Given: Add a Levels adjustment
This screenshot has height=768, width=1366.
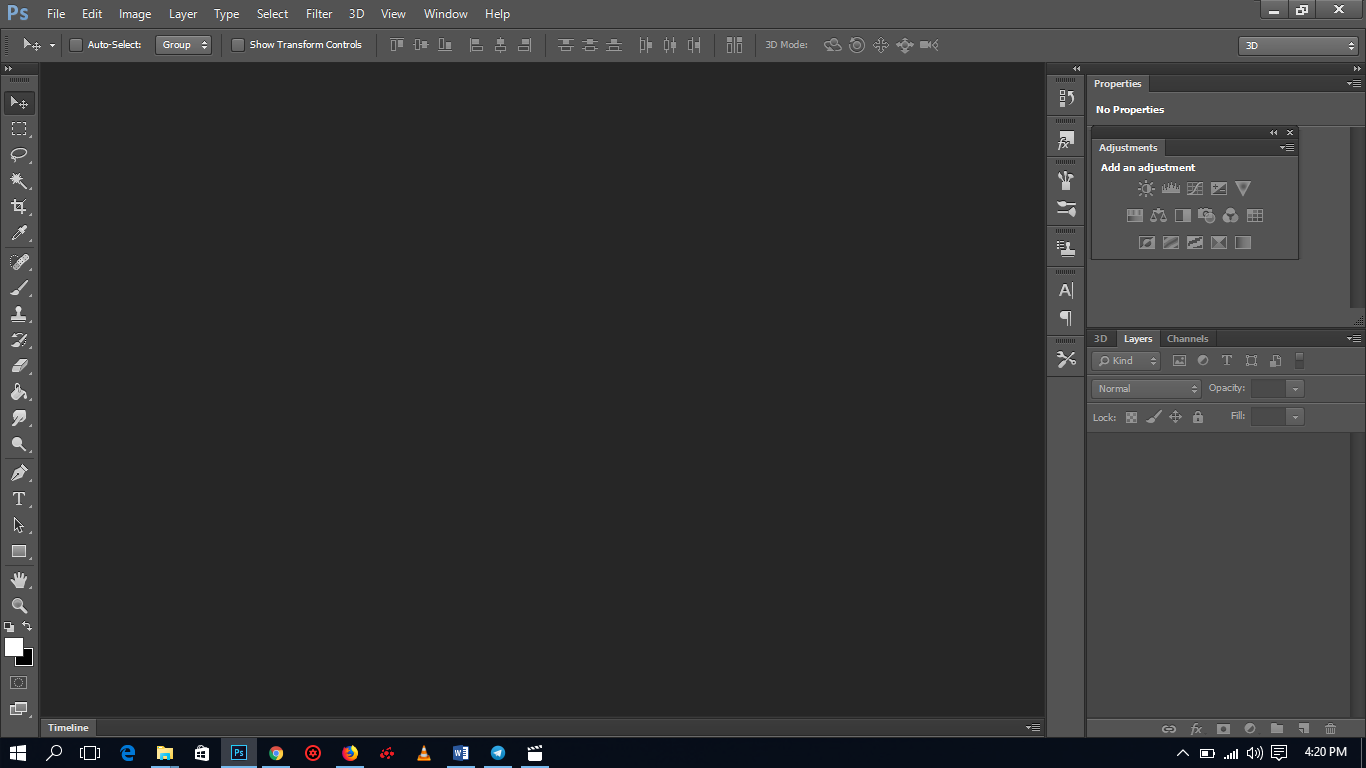Looking at the screenshot, I should click(x=1170, y=188).
